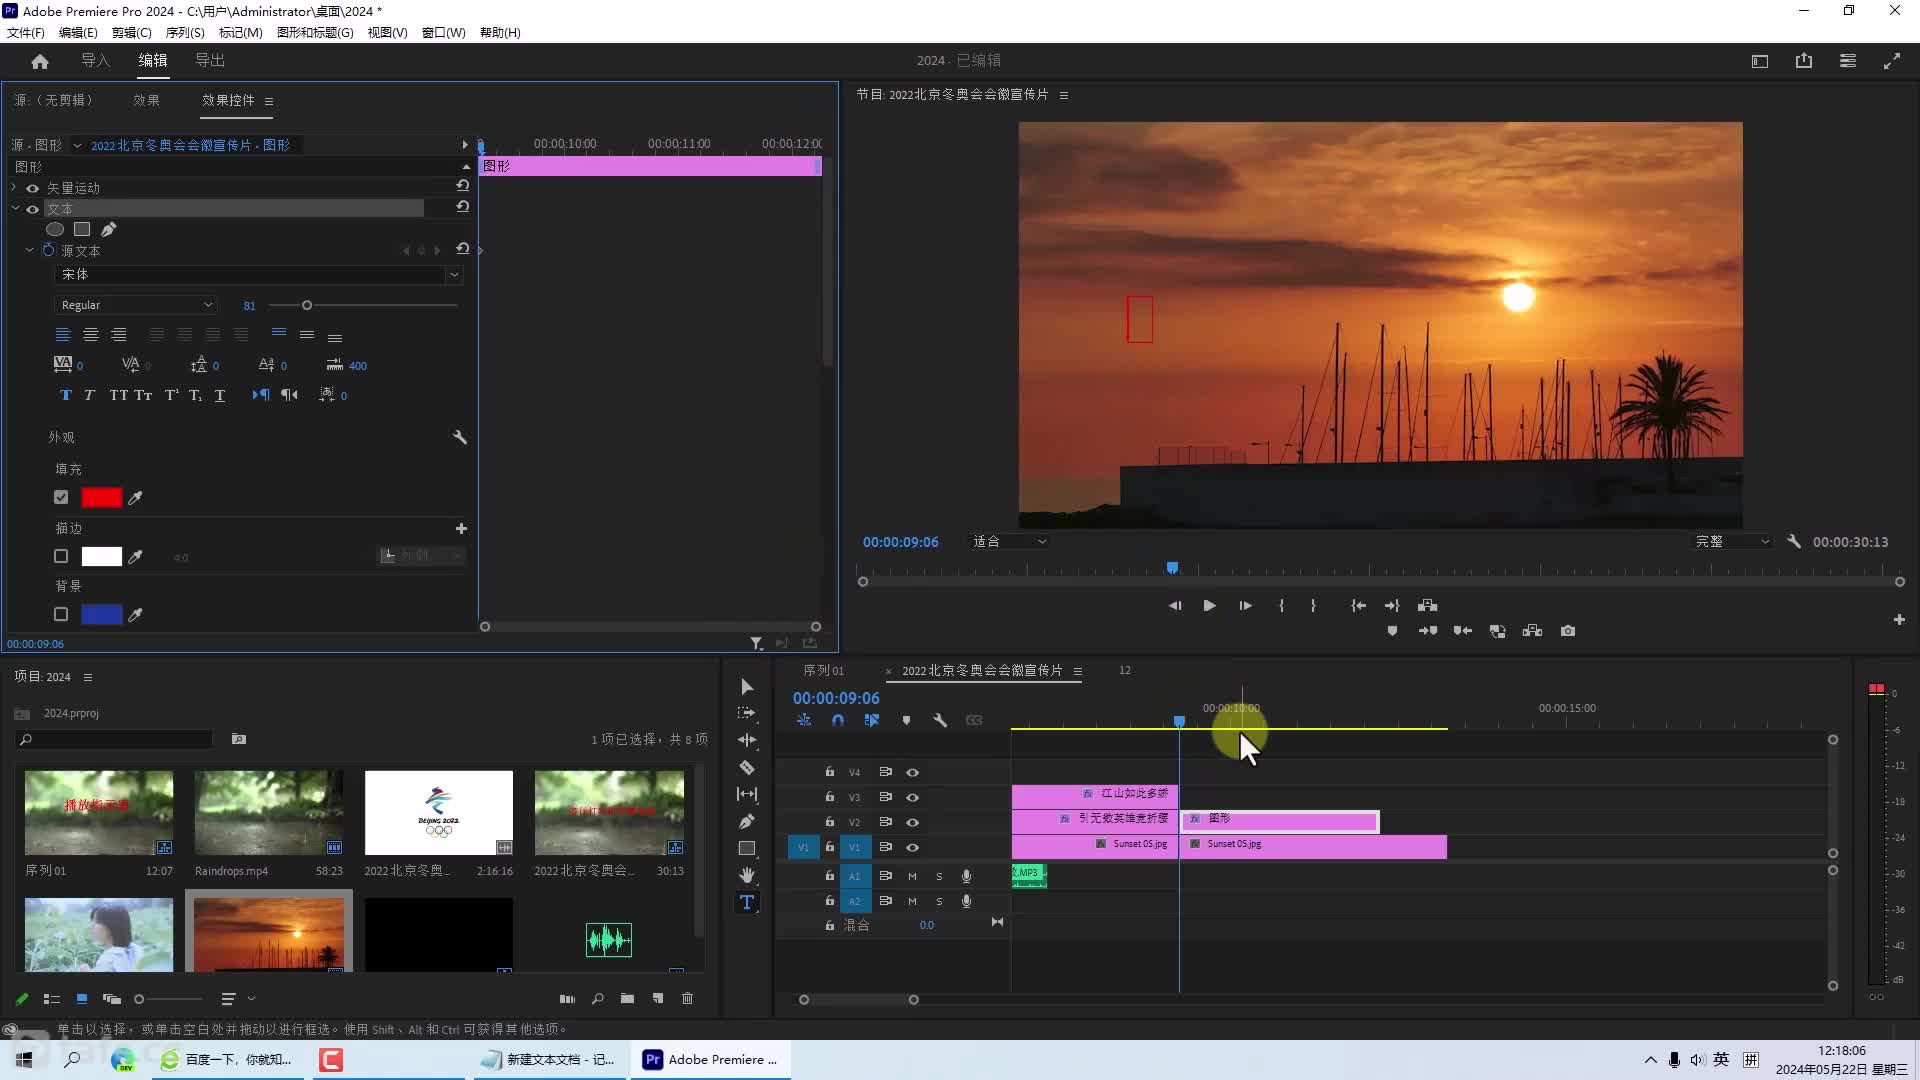Click the red fill color swatch
This screenshot has height=1080, width=1920.
coord(101,497)
